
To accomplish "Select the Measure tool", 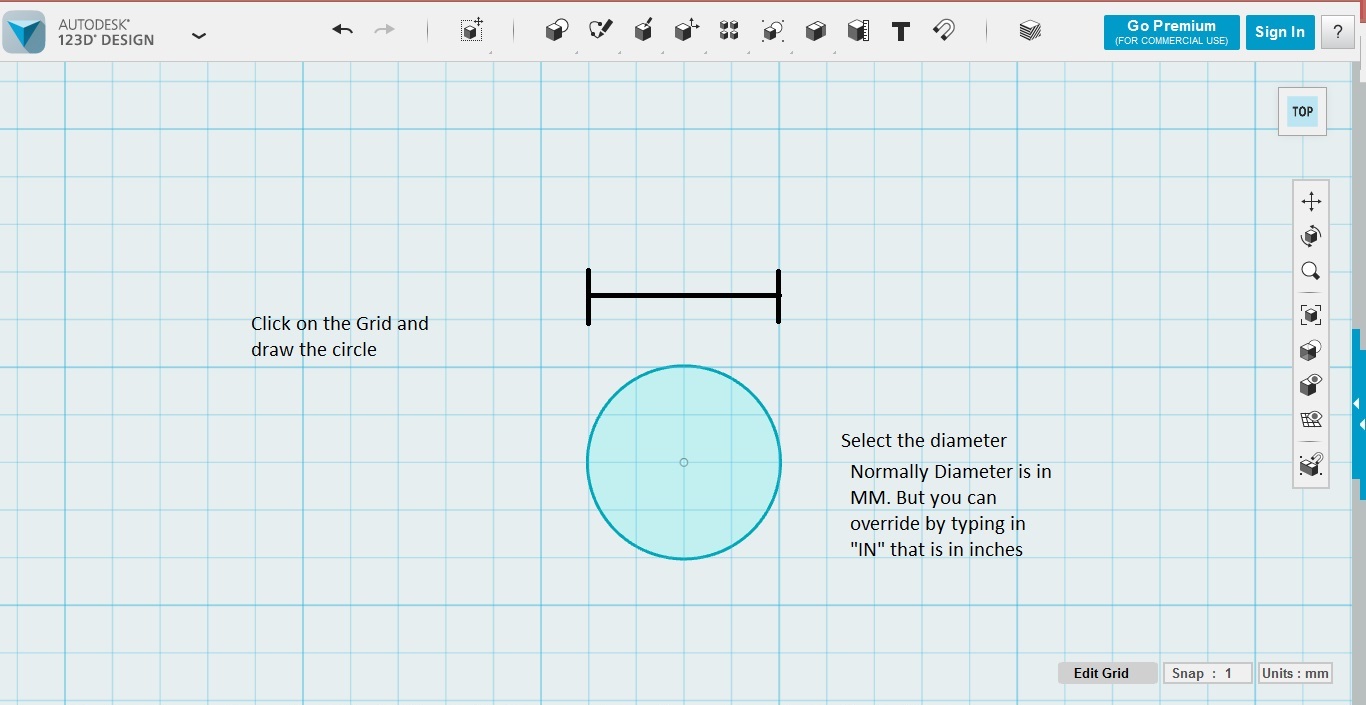I will pos(857,30).
